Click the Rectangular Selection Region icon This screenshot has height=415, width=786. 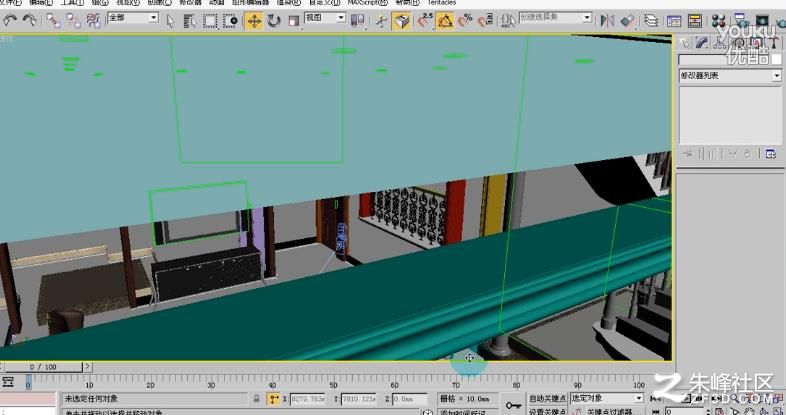click(x=210, y=21)
